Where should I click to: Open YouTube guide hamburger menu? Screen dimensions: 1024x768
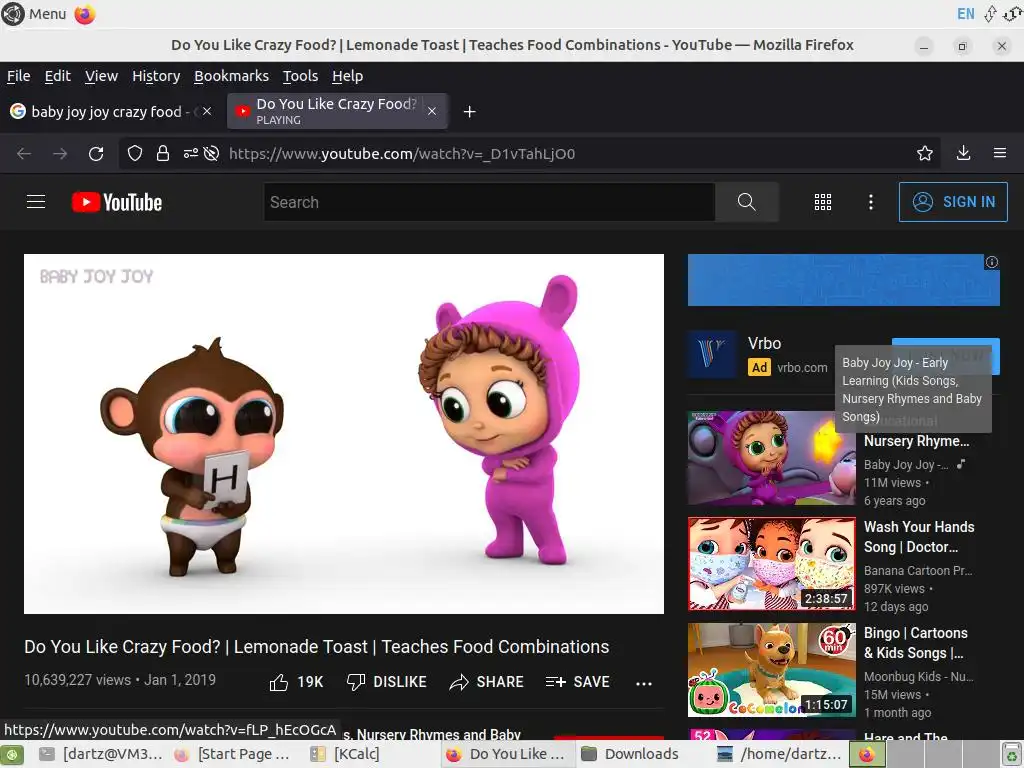36,202
